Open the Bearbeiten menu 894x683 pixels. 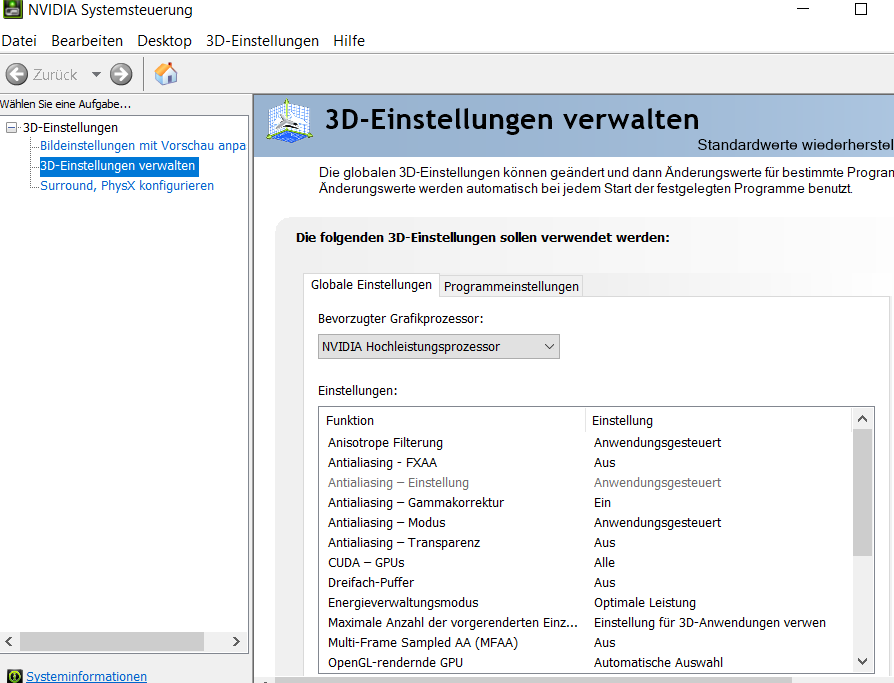(x=87, y=41)
